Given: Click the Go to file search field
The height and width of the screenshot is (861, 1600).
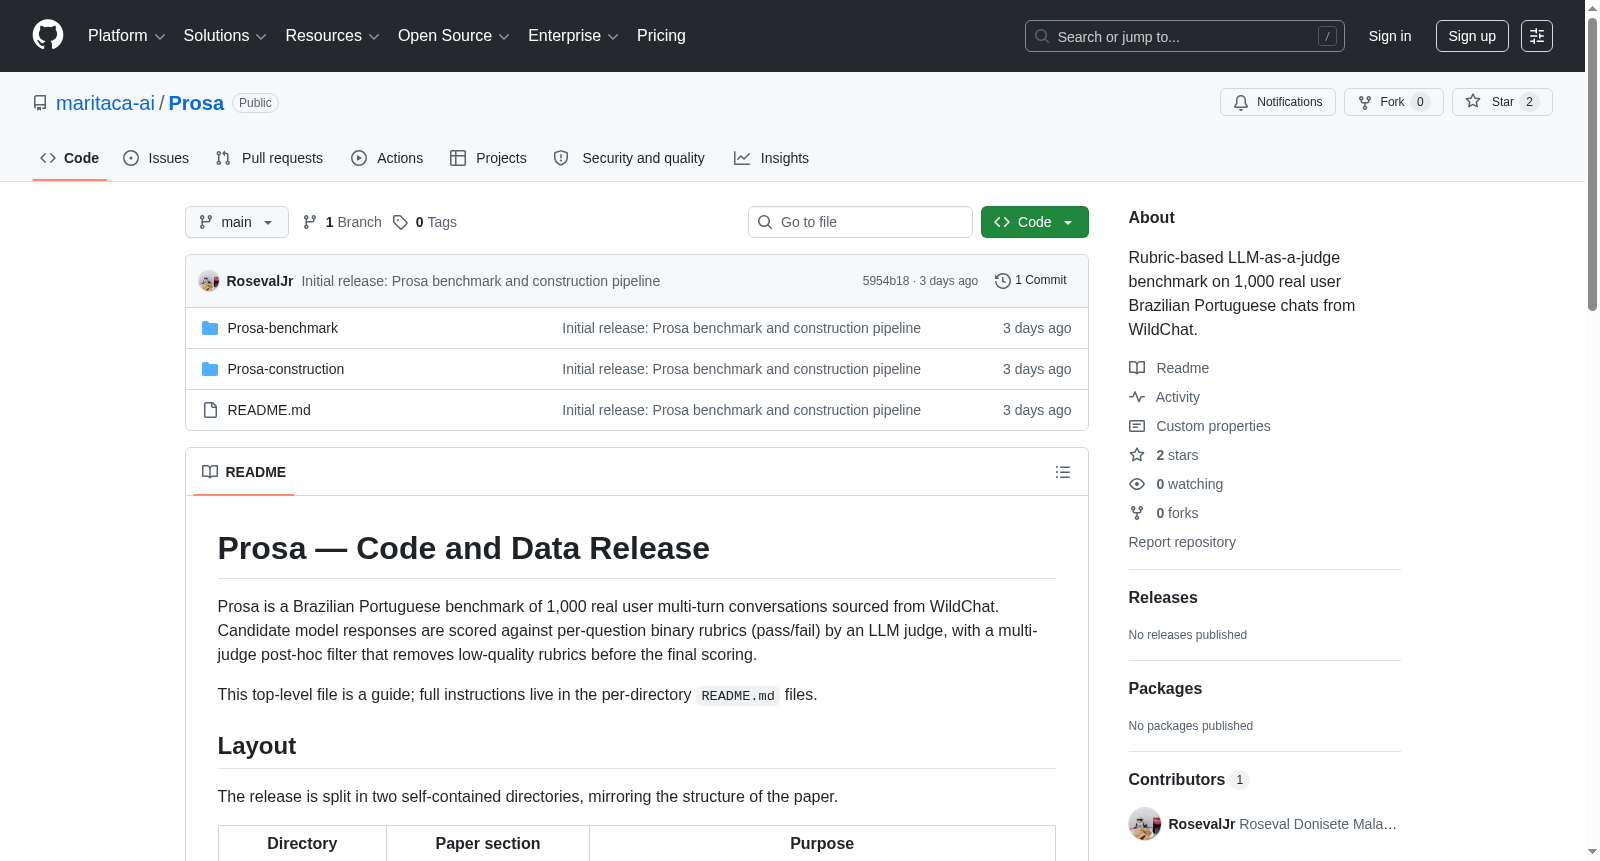Looking at the screenshot, I should [x=860, y=222].
